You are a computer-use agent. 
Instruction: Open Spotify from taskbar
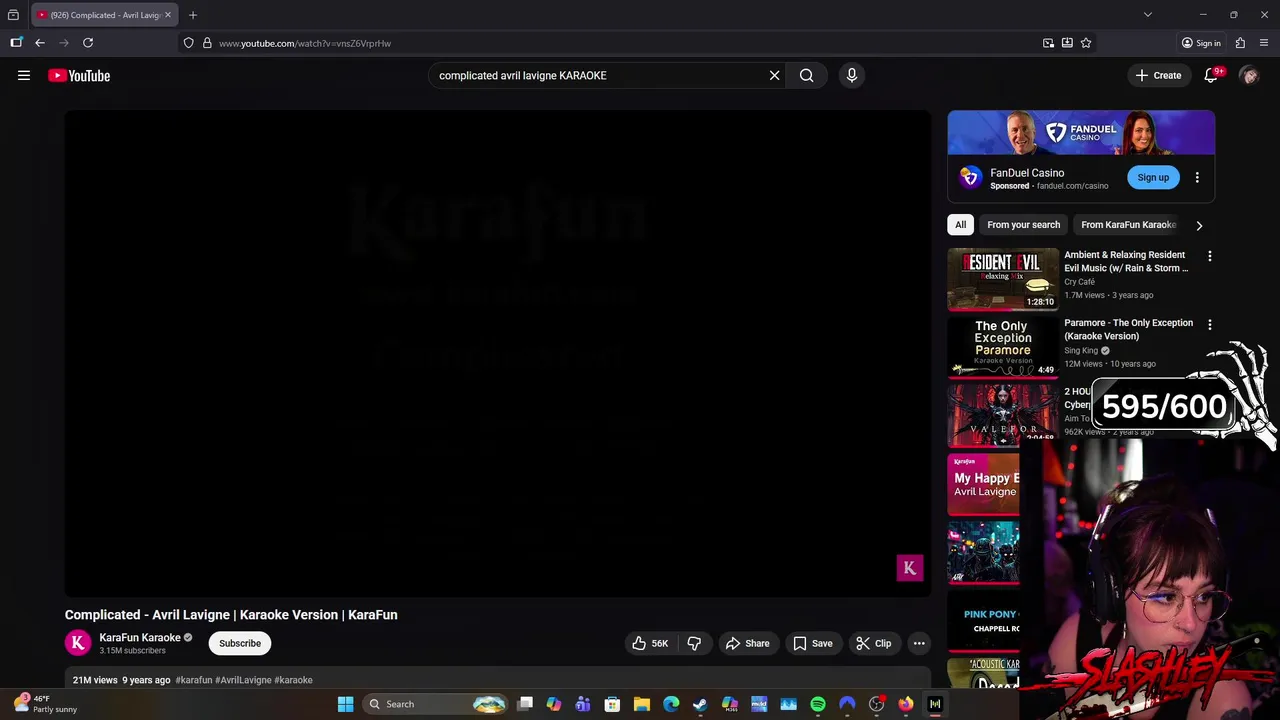tap(818, 704)
